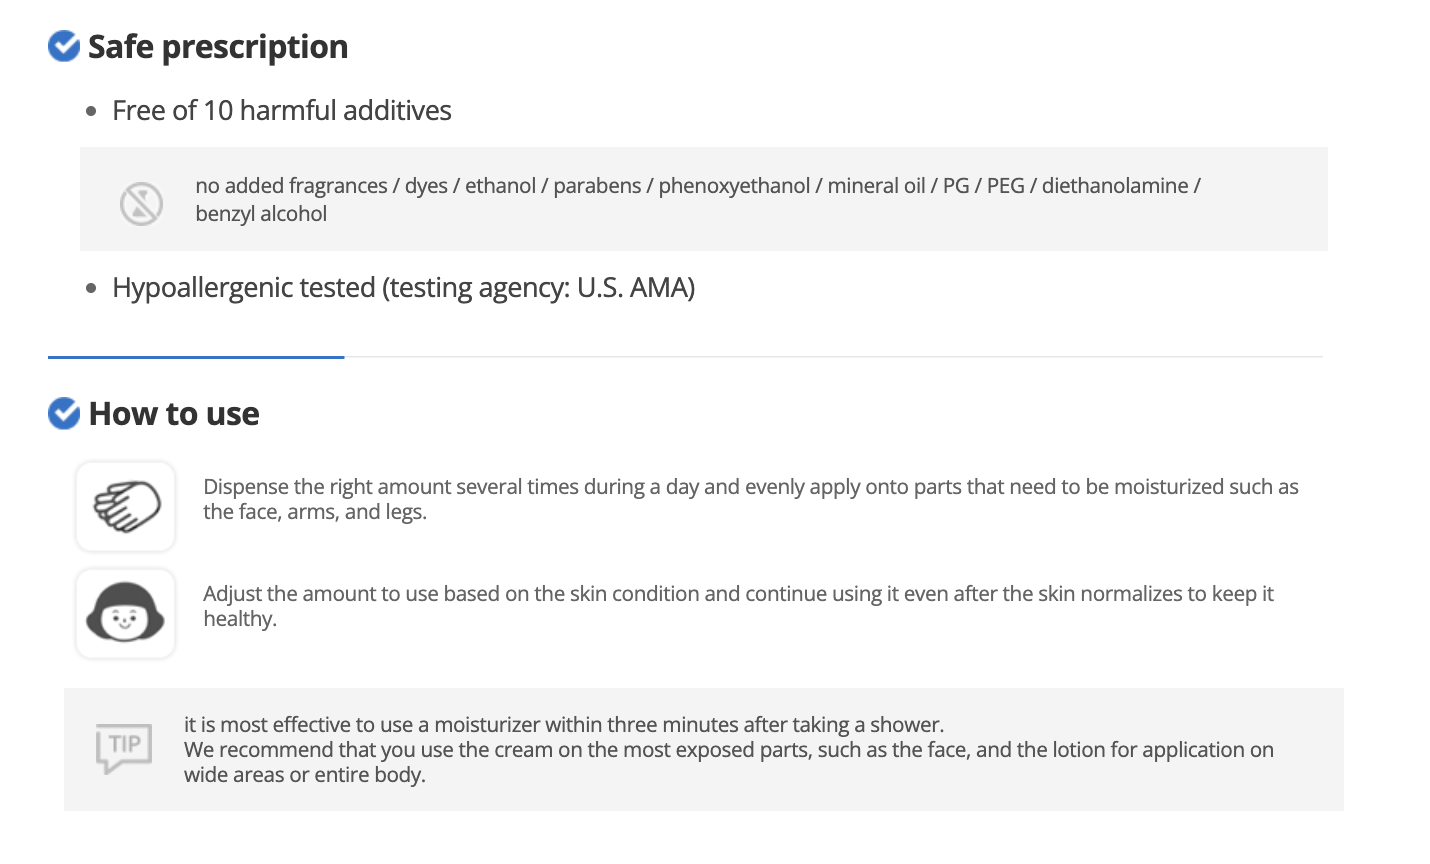Click the hands dispensing icon

126,506
